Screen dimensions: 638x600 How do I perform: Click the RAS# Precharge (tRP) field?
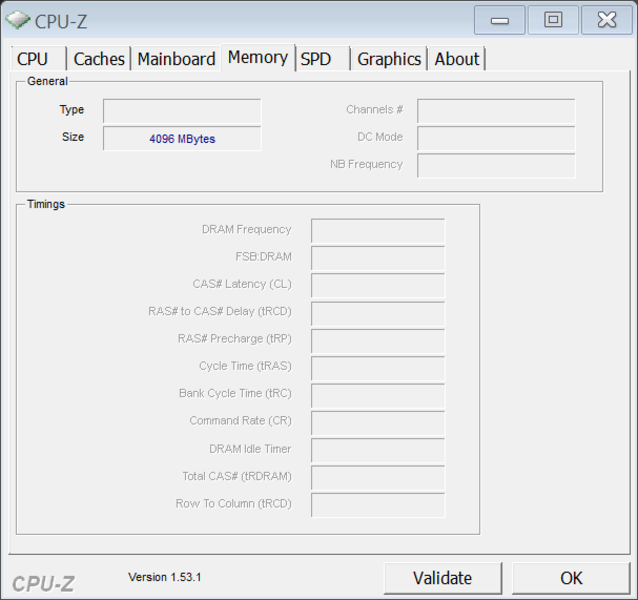(378, 340)
